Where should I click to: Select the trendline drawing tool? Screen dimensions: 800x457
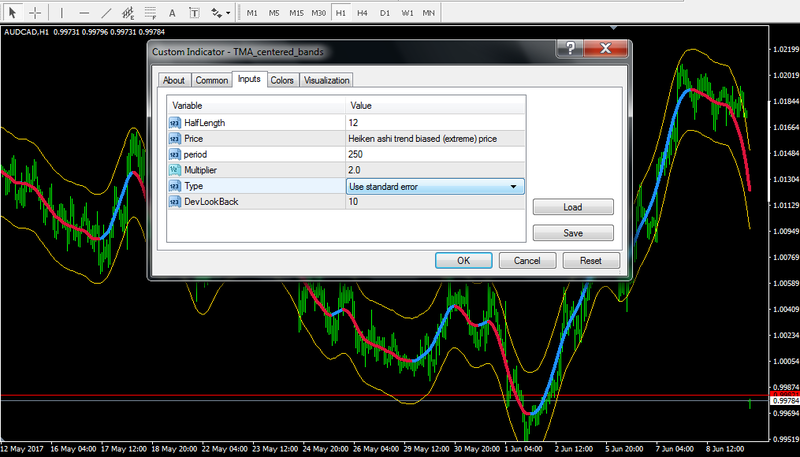click(x=106, y=13)
